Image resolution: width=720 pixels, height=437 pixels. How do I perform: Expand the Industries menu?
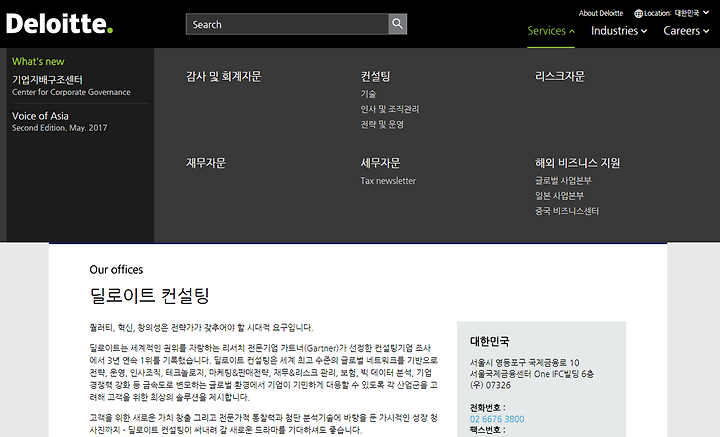(x=619, y=31)
